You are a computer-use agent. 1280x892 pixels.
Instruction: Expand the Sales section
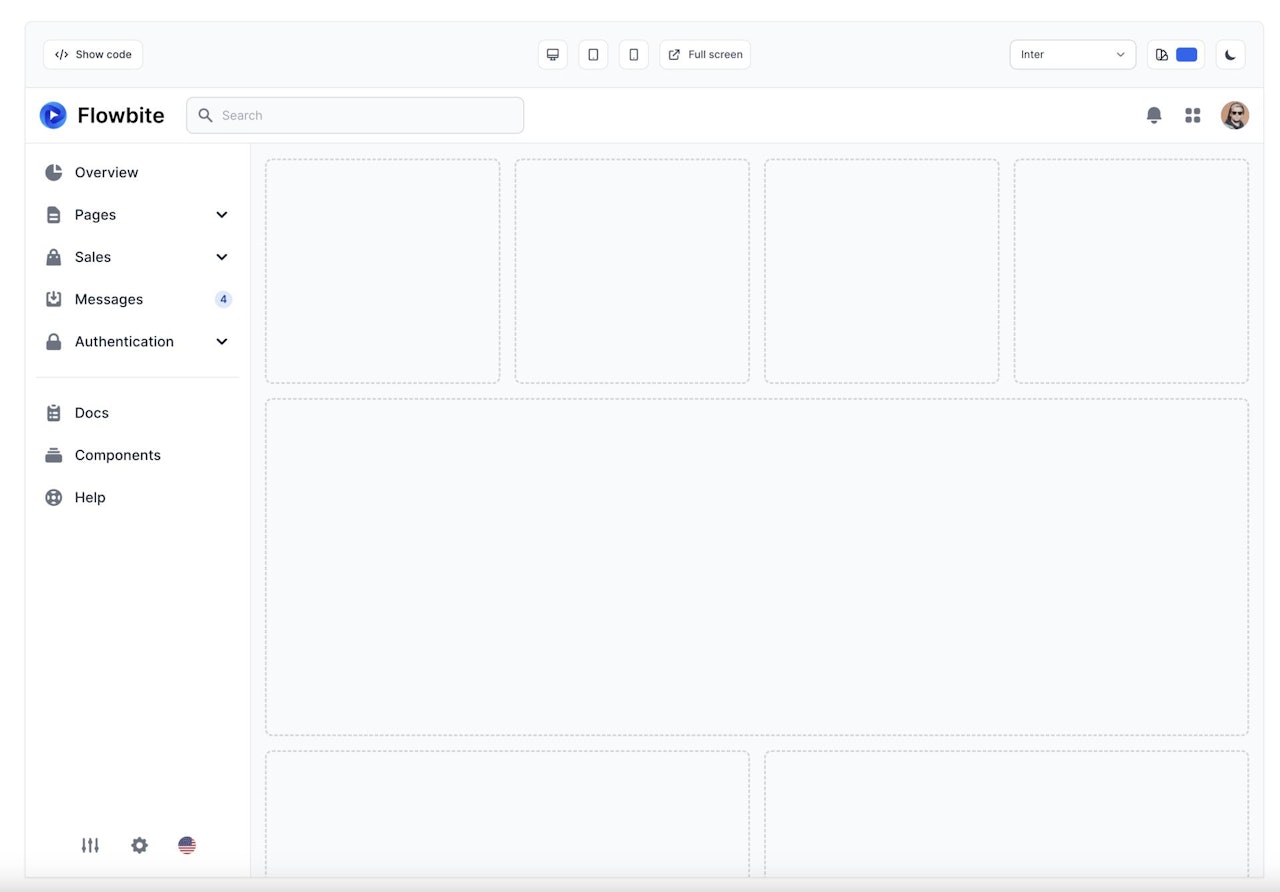[x=221, y=257]
